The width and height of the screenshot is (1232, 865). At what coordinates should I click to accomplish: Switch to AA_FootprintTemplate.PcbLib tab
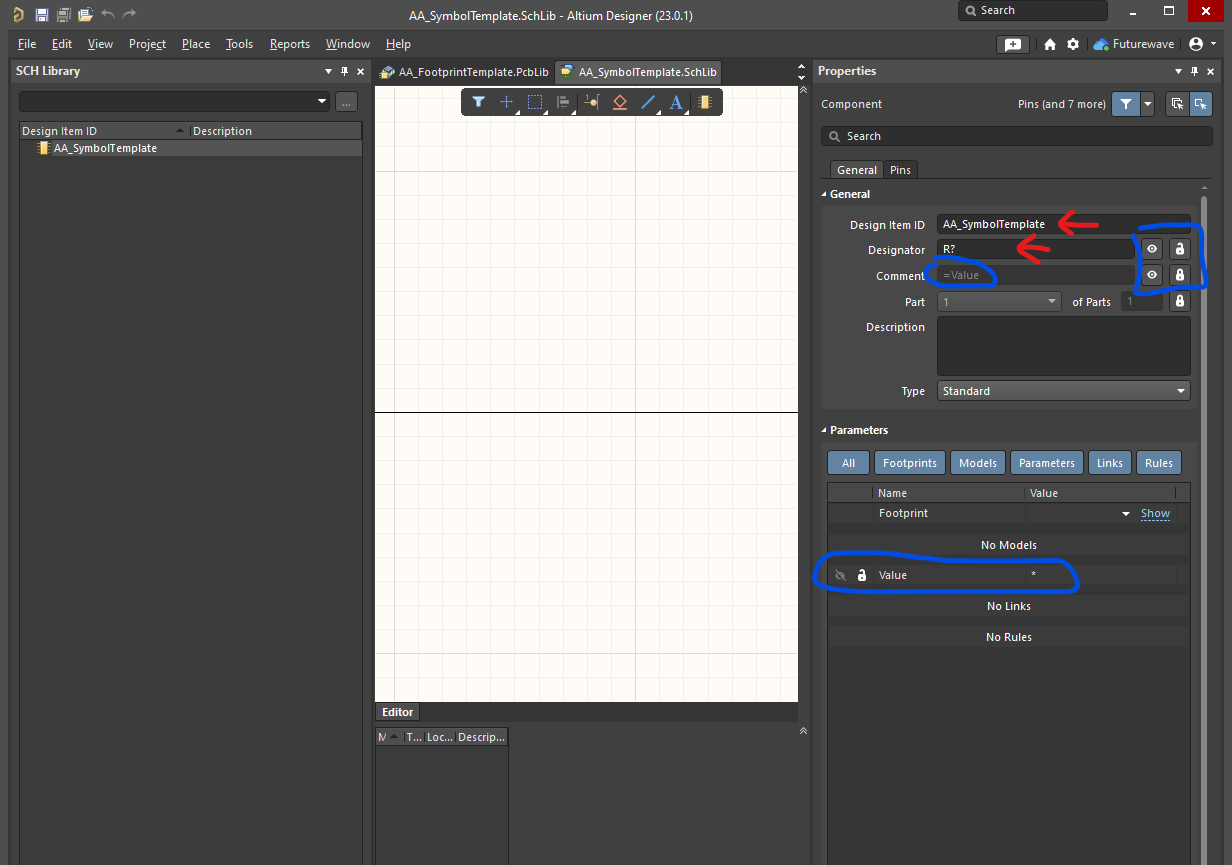[x=465, y=72]
